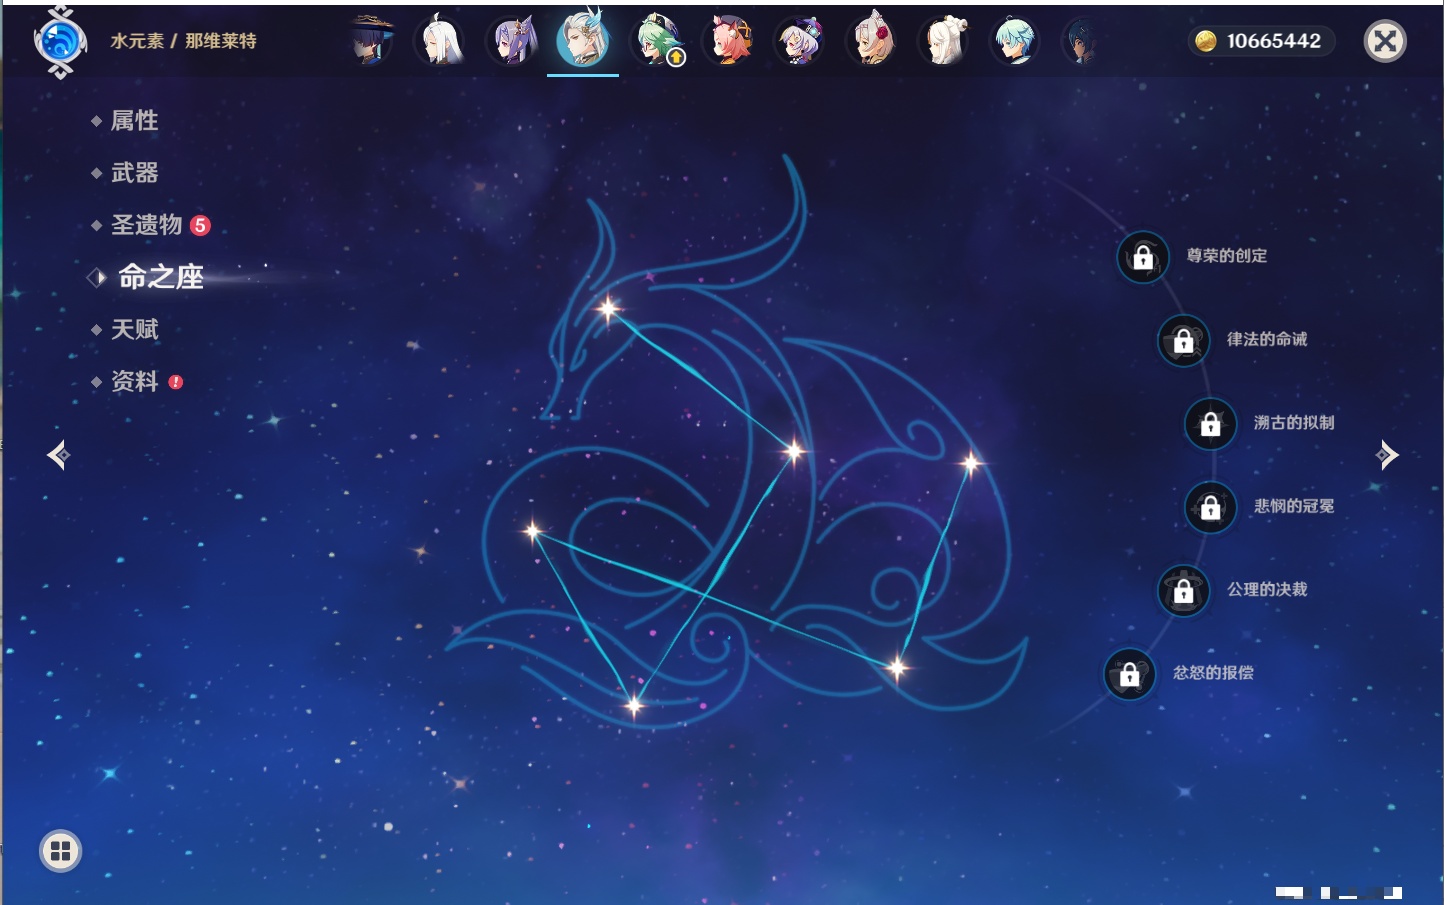The width and height of the screenshot is (1444, 905).
Task: Click the lock icon for 忿怒的报偿
Action: (x=1129, y=674)
